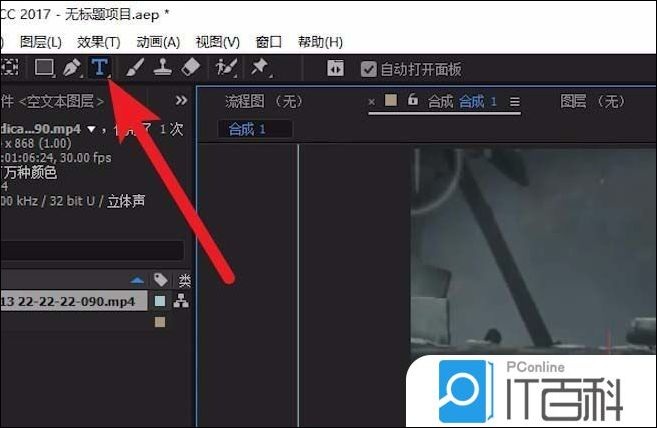Open the 效果(T) menu

point(98,42)
